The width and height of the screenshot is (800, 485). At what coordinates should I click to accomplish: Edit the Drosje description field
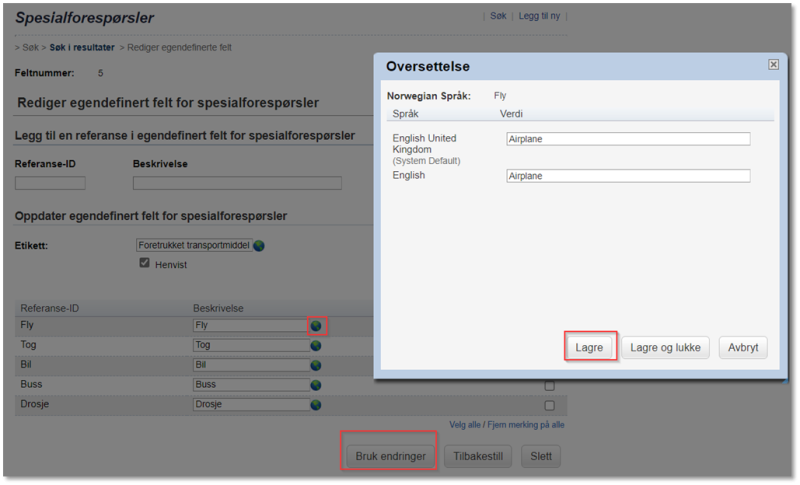tap(251, 404)
